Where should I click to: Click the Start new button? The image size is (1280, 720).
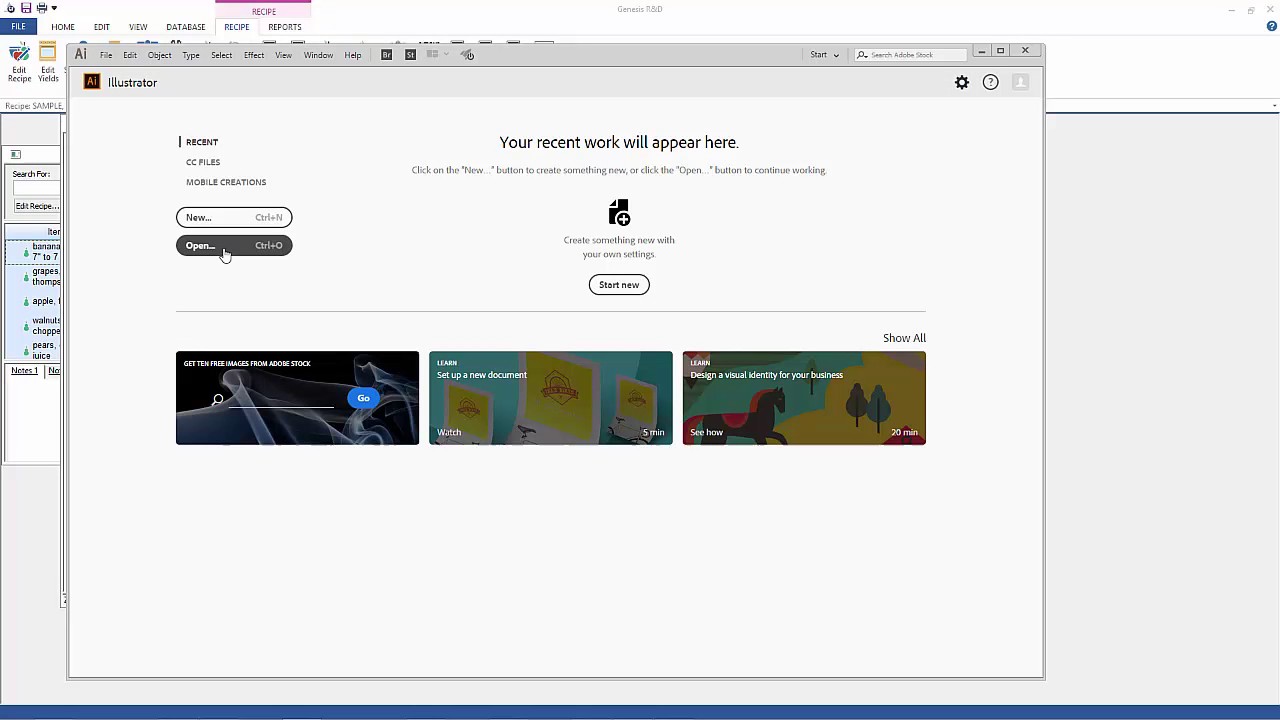tap(619, 285)
